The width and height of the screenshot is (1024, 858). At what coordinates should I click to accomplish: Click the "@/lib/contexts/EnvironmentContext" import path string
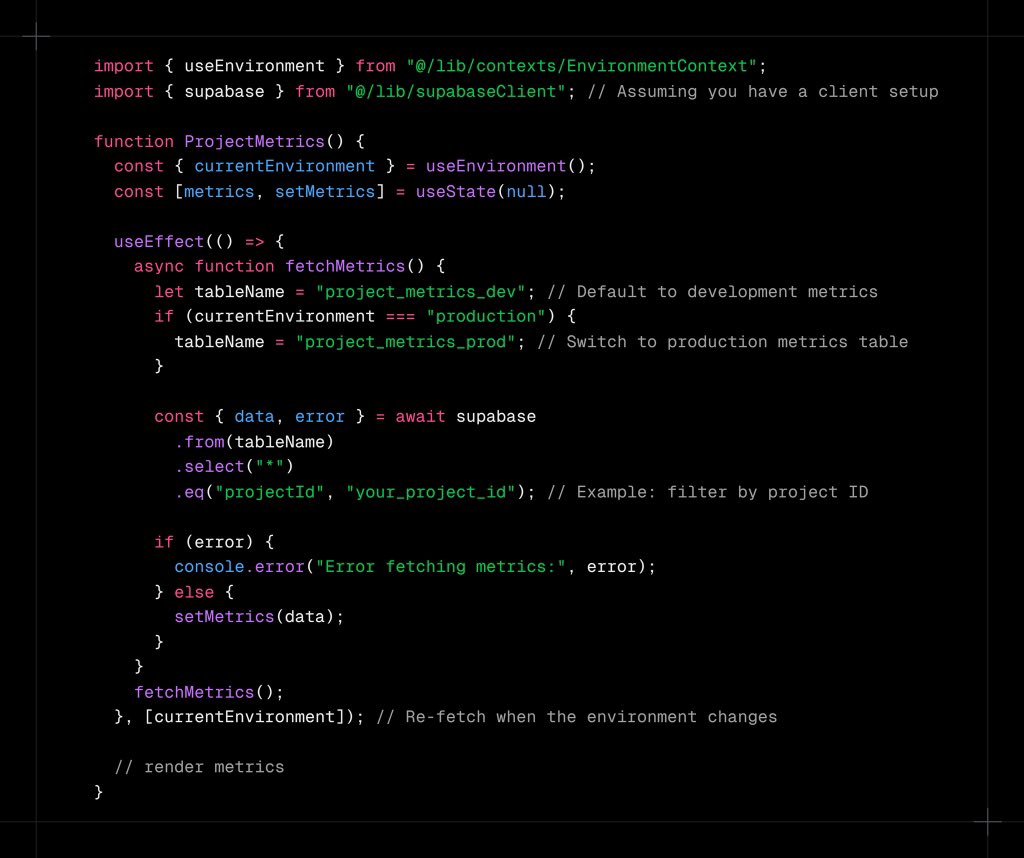pos(581,66)
